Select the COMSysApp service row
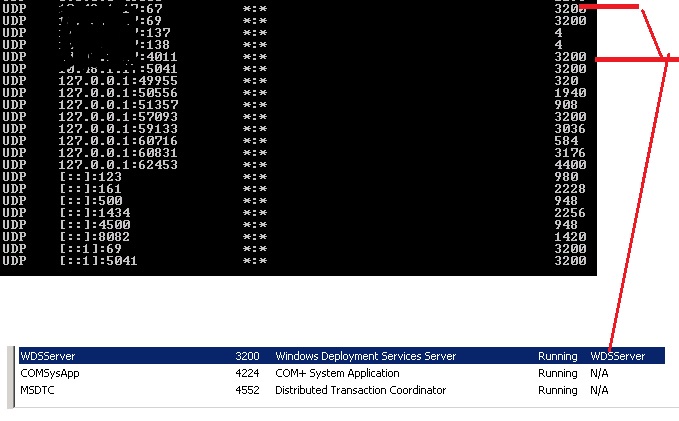 (44, 373)
